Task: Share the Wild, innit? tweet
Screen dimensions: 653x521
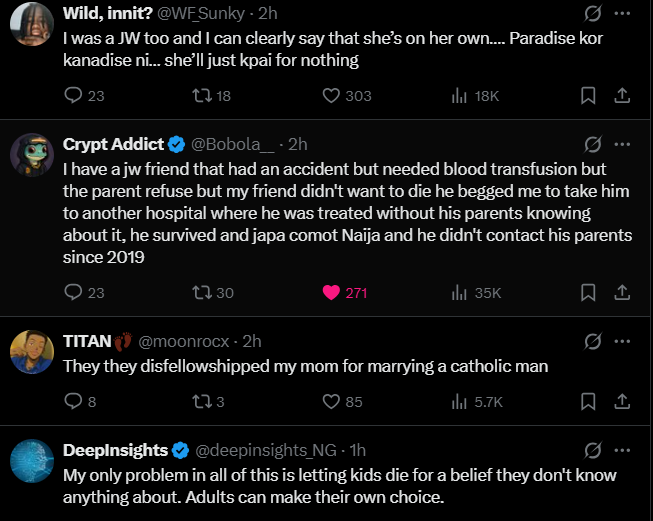Action: coord(621,96)
